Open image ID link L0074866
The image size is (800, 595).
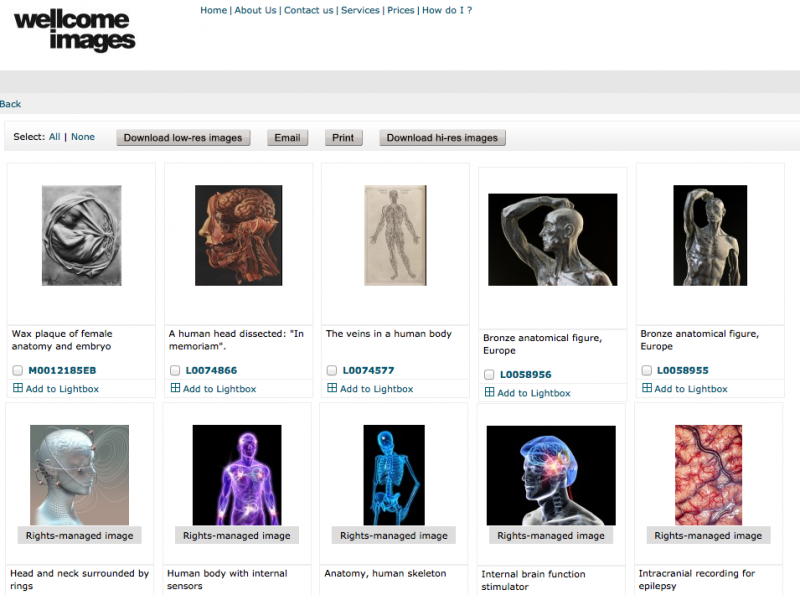pos(211,370)
